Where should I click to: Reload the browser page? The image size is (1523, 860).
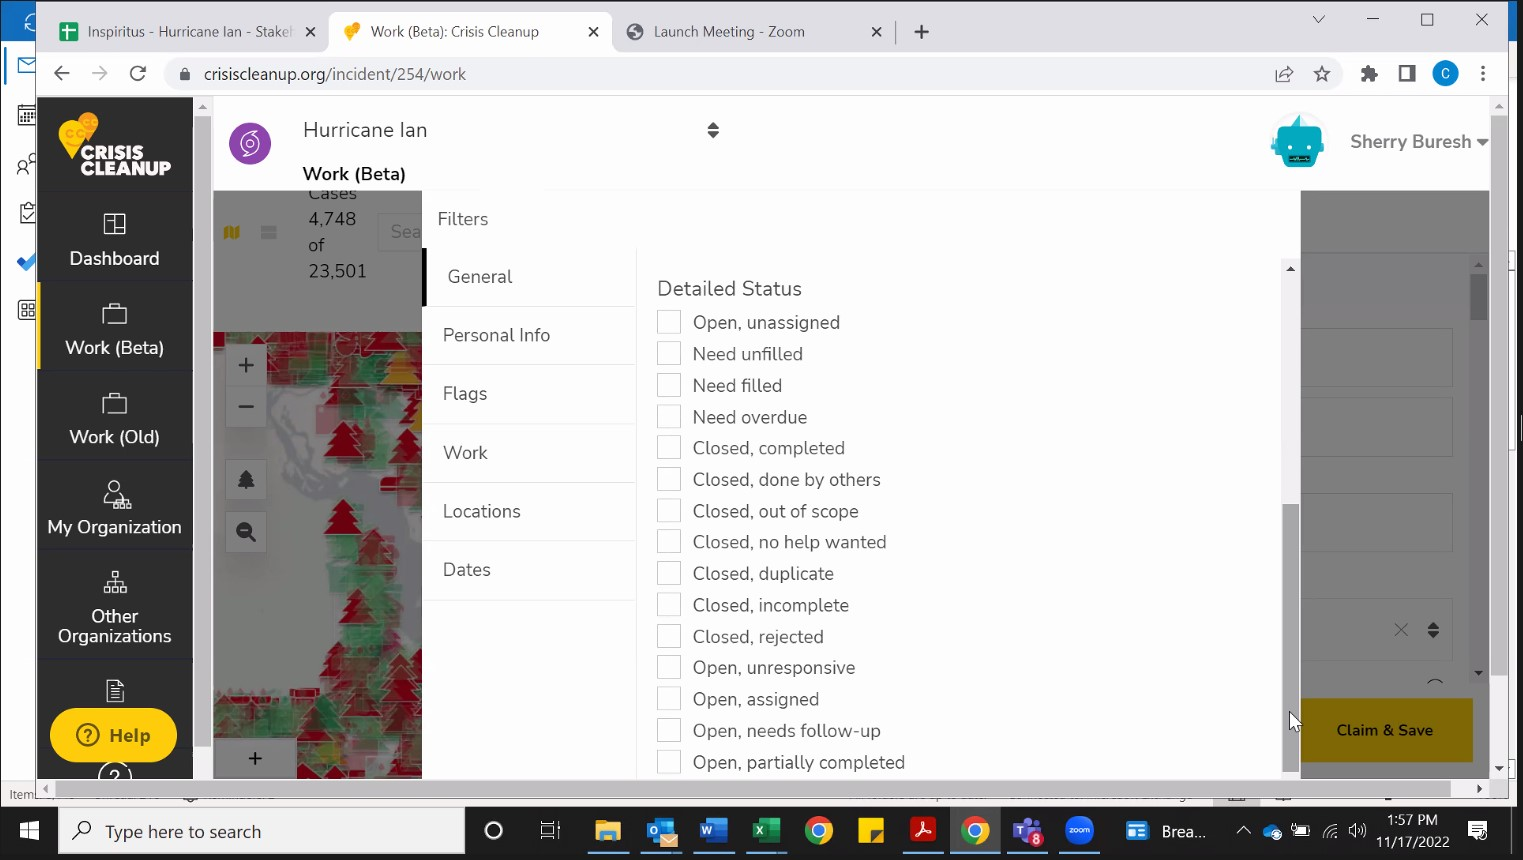pyautogui.click(x=138, y=74)
